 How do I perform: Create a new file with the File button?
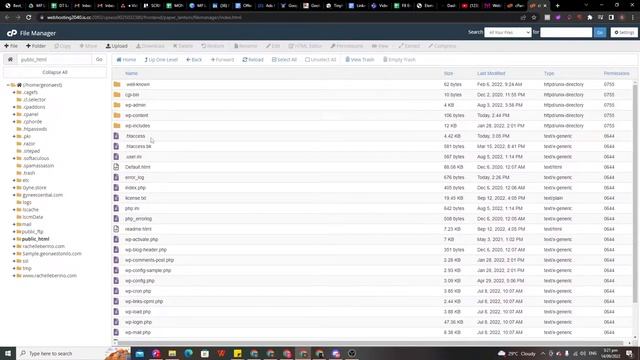tap(11, 46)
